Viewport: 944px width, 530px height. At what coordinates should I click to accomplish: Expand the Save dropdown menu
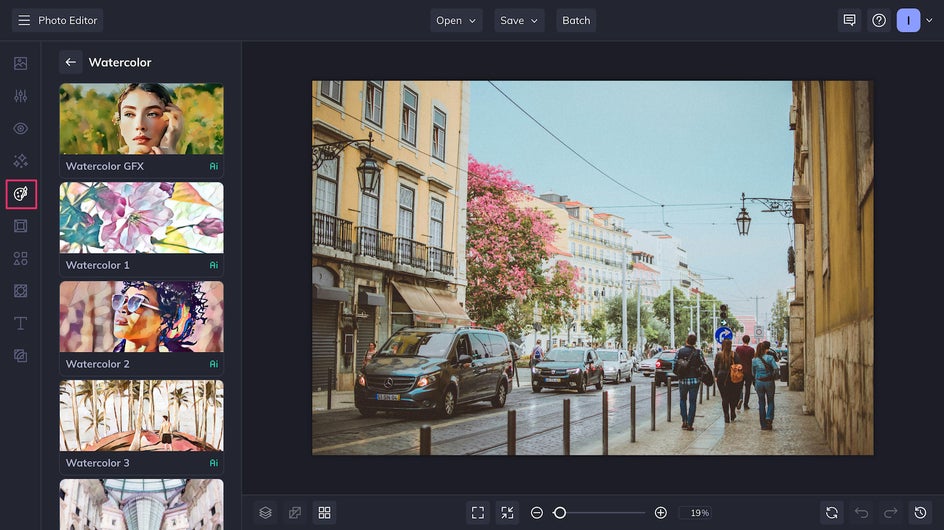519,20
